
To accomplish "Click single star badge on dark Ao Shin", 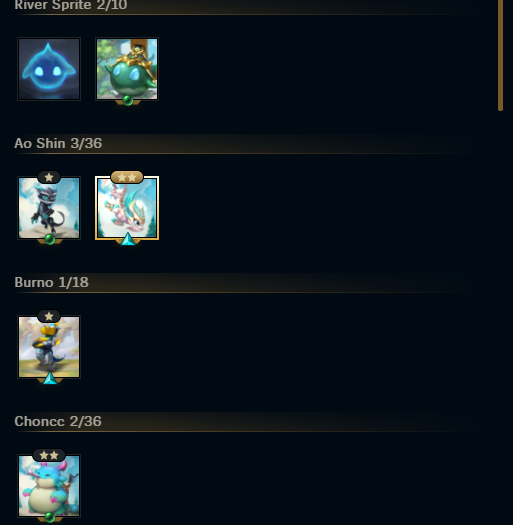I will click(49, 177).
